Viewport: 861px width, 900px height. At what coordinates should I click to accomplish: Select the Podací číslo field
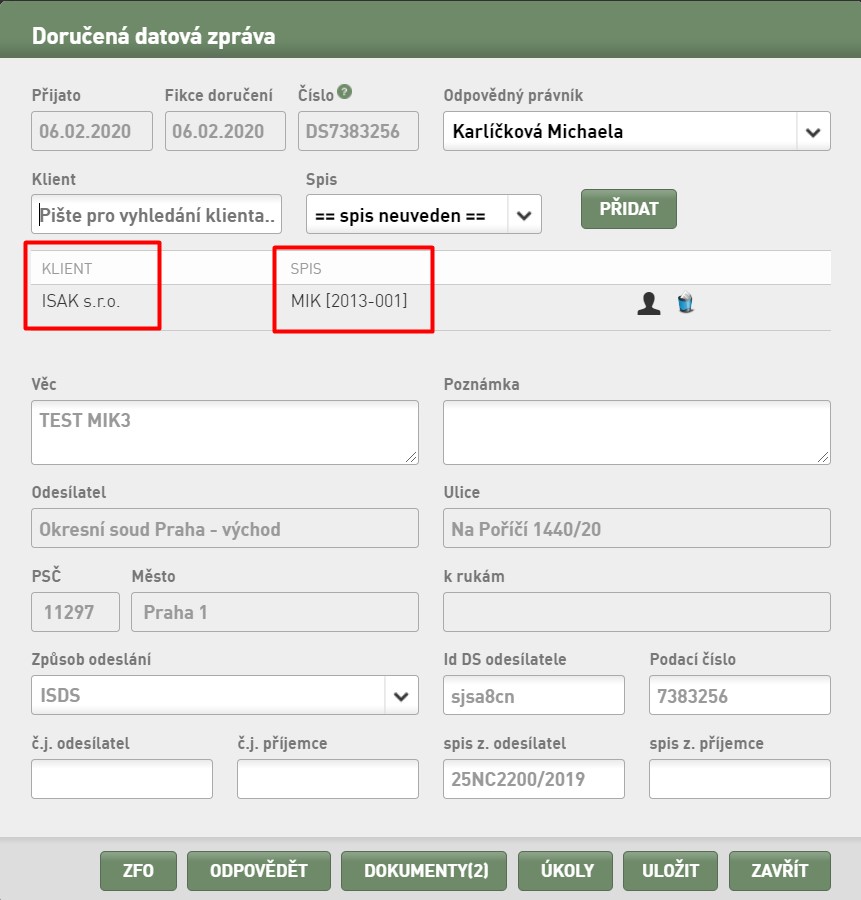740,695
